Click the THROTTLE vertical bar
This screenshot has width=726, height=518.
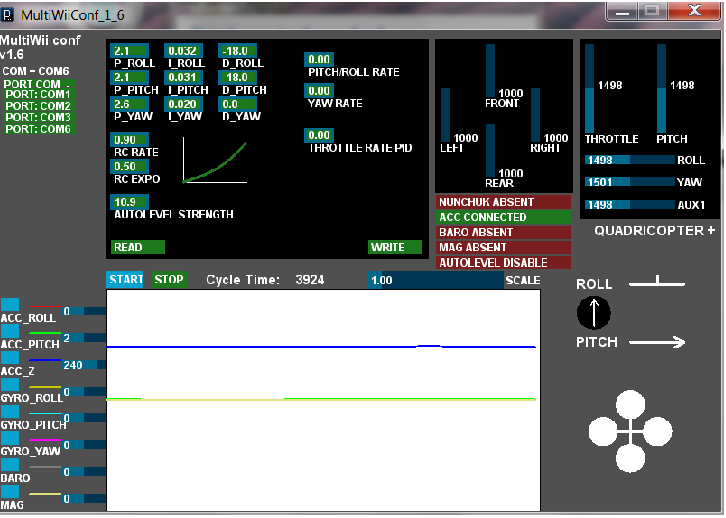pos(589,88)
